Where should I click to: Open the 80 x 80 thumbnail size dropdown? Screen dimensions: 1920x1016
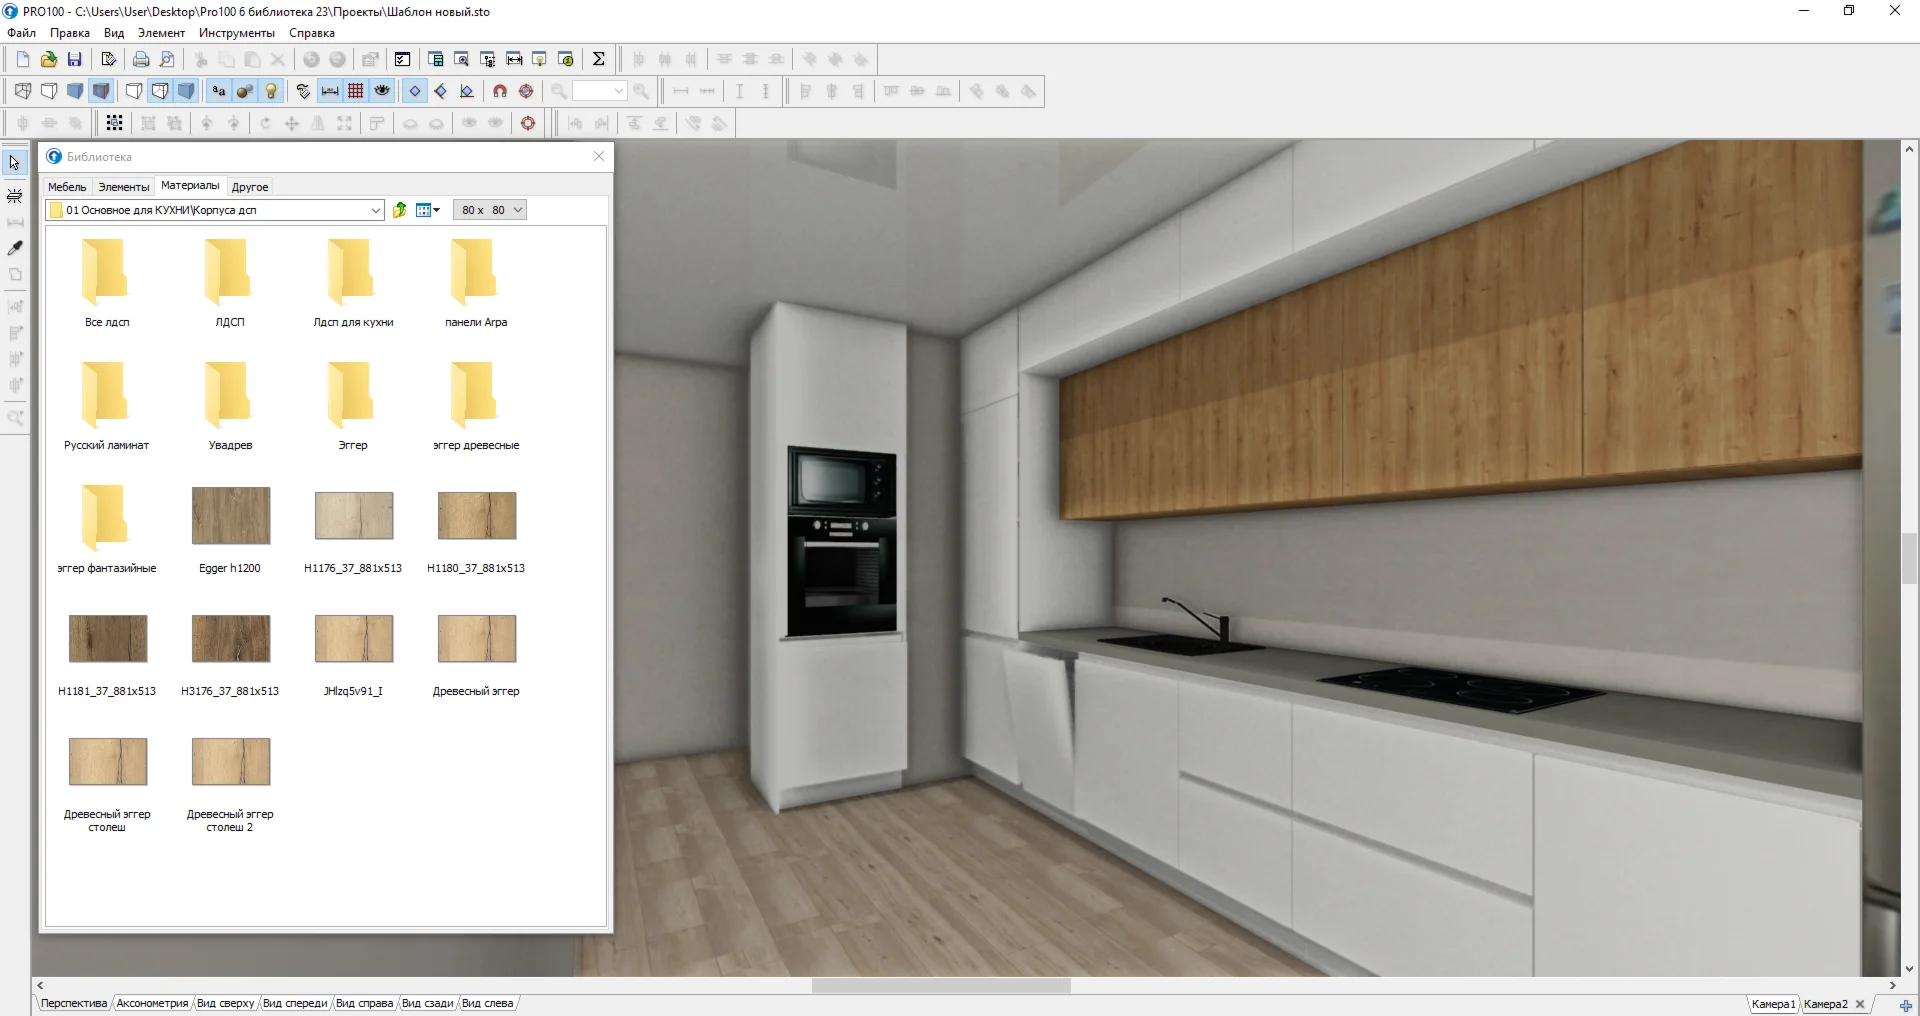(x=489, y=210)
